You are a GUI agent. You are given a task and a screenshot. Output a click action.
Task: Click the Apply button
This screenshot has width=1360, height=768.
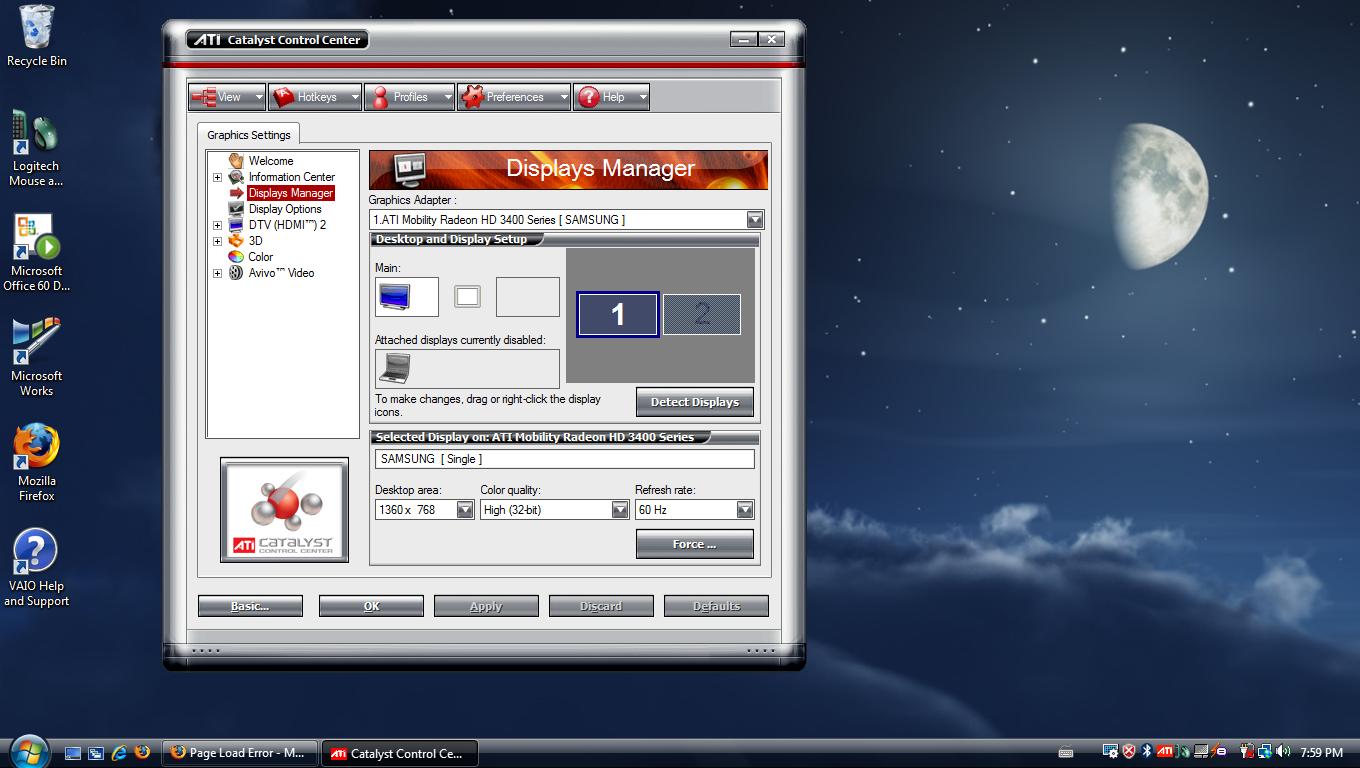tap(486, 606)
